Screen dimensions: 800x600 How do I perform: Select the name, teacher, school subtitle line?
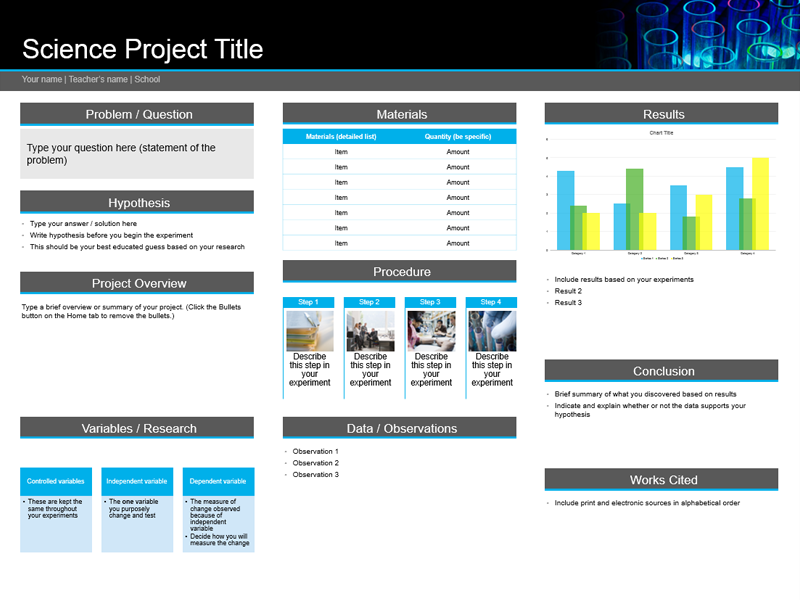[91, 79]
